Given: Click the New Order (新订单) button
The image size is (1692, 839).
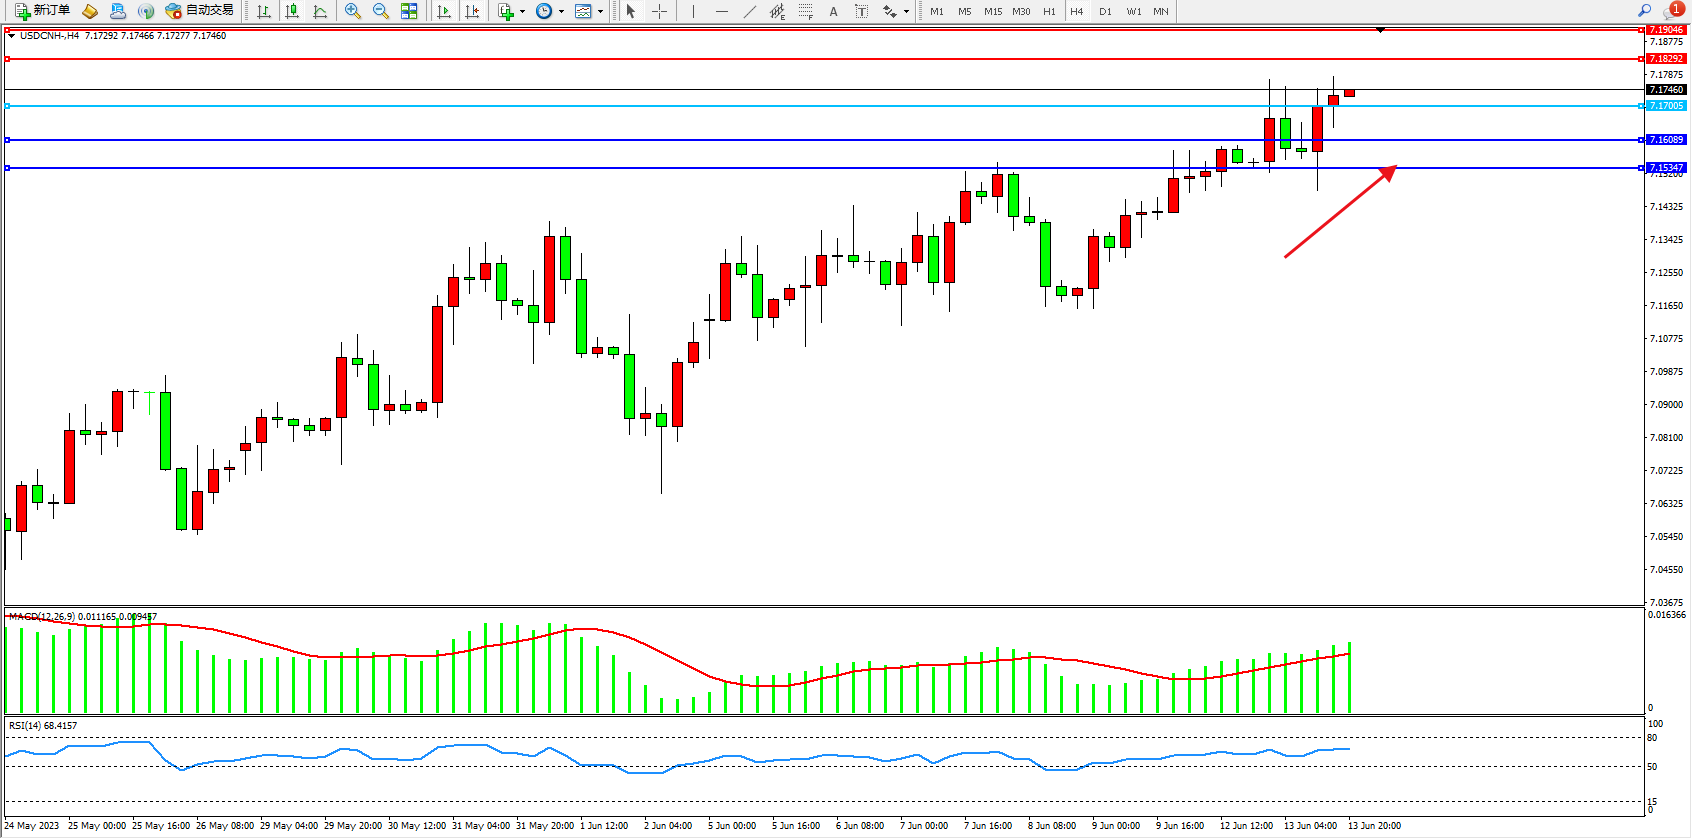Looking at the screenshot, I should [42, 11].
